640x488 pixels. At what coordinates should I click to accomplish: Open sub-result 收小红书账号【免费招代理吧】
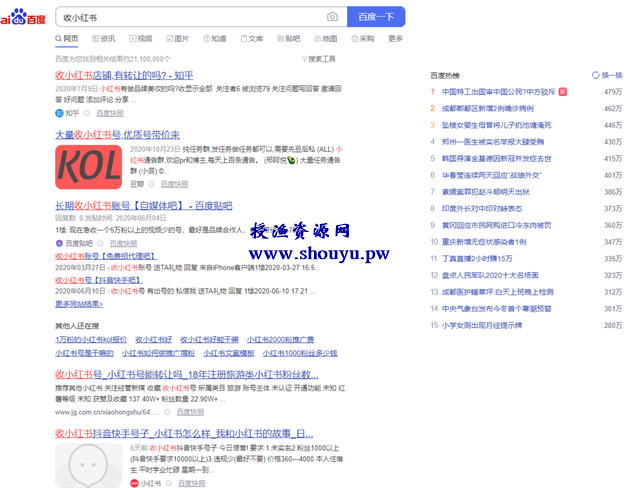(106, 256)
